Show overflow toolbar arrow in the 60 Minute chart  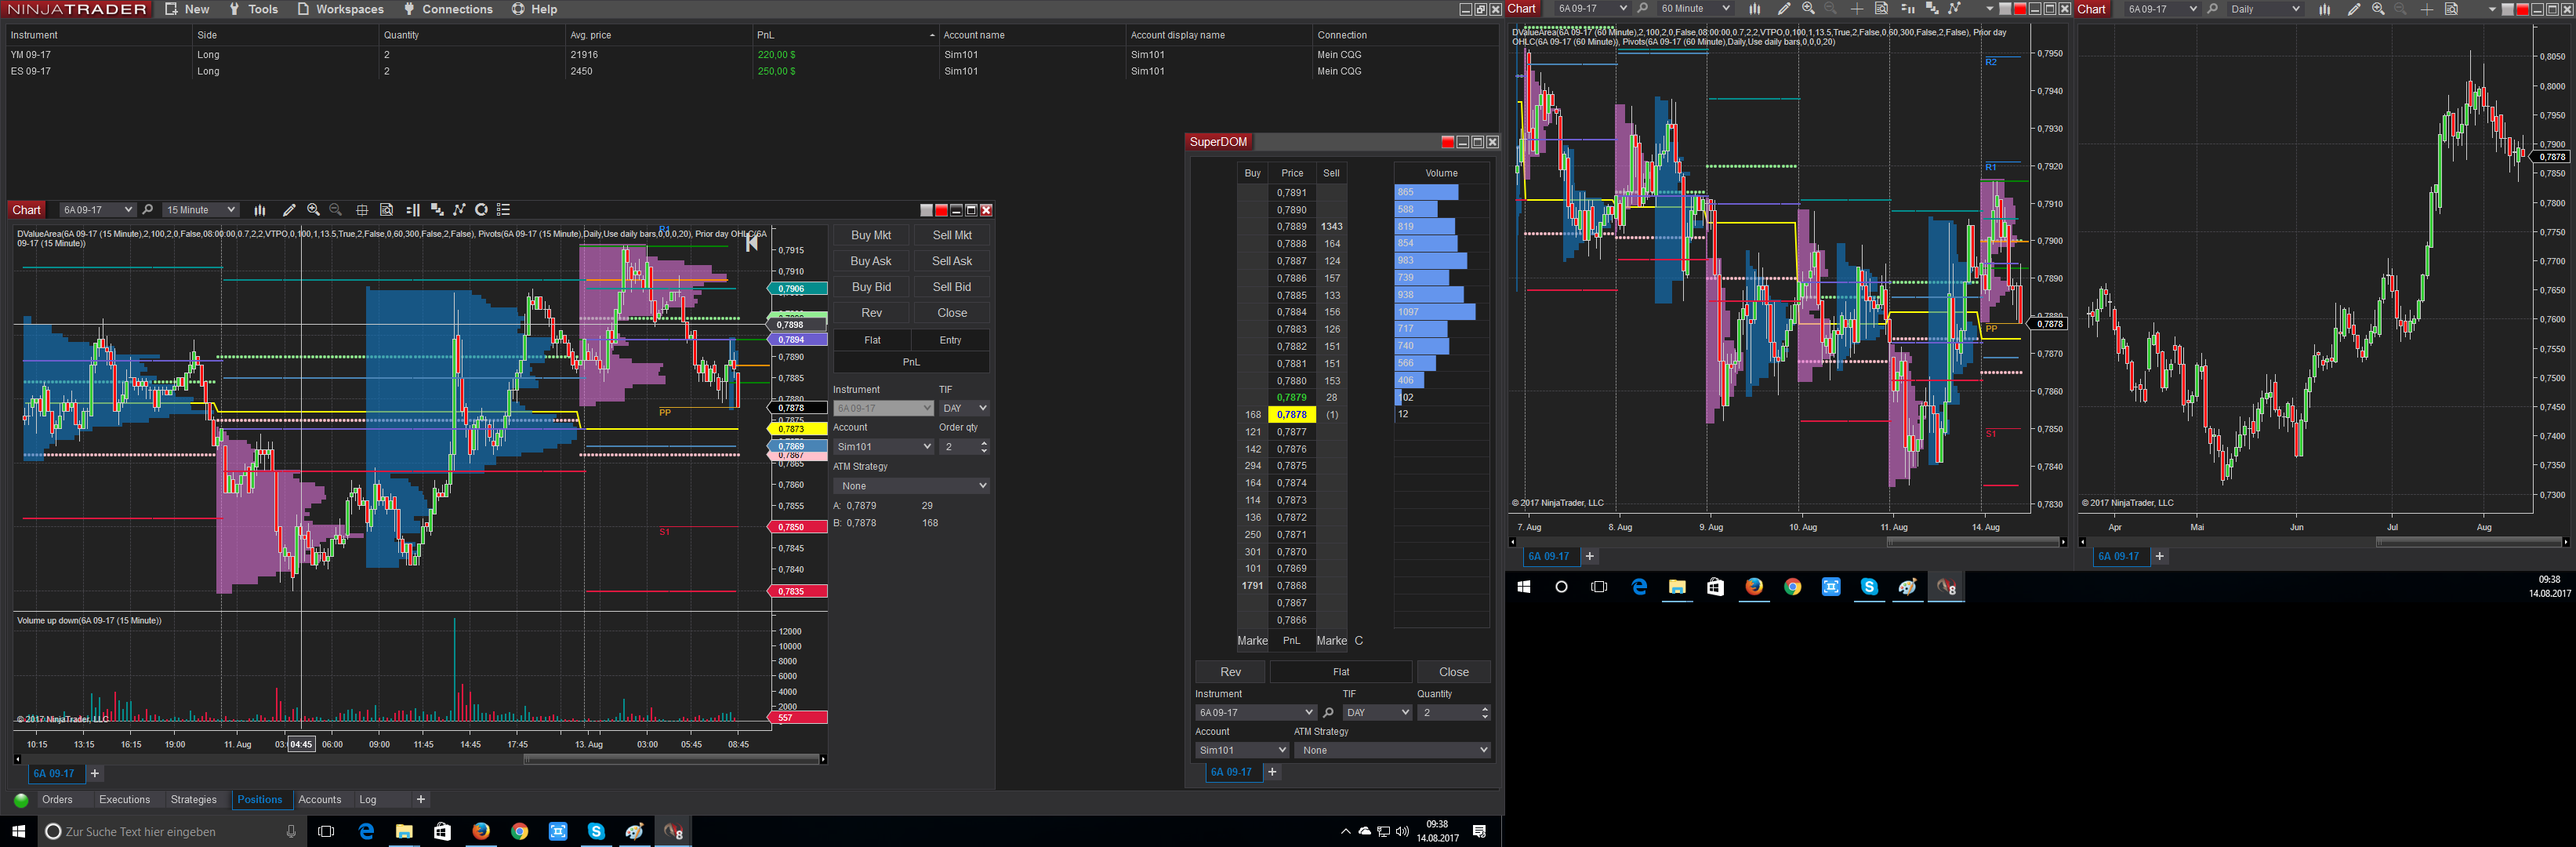click(x=1989, y=9)
